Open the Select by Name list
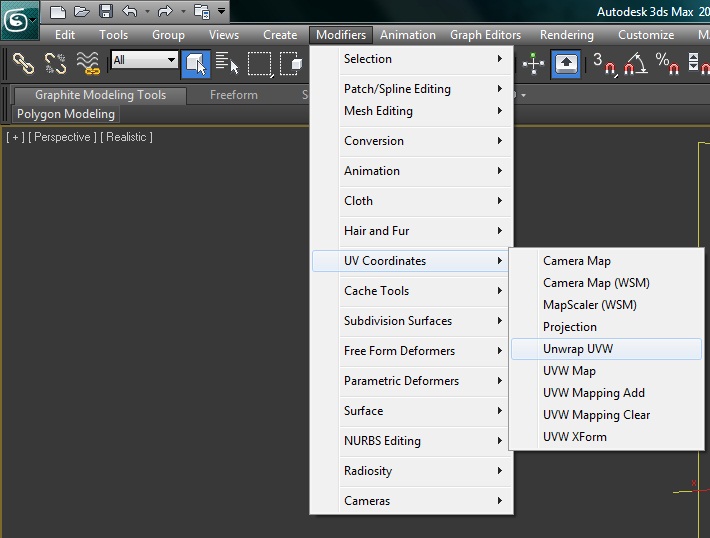 point(227,63)
